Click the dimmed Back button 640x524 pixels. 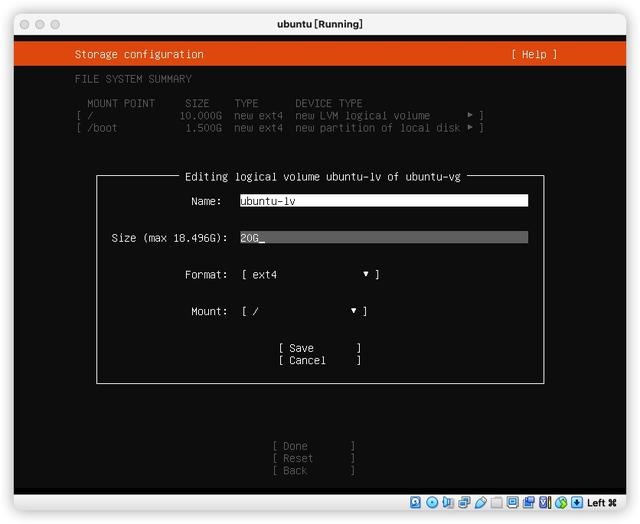click(x=313, y=471)
